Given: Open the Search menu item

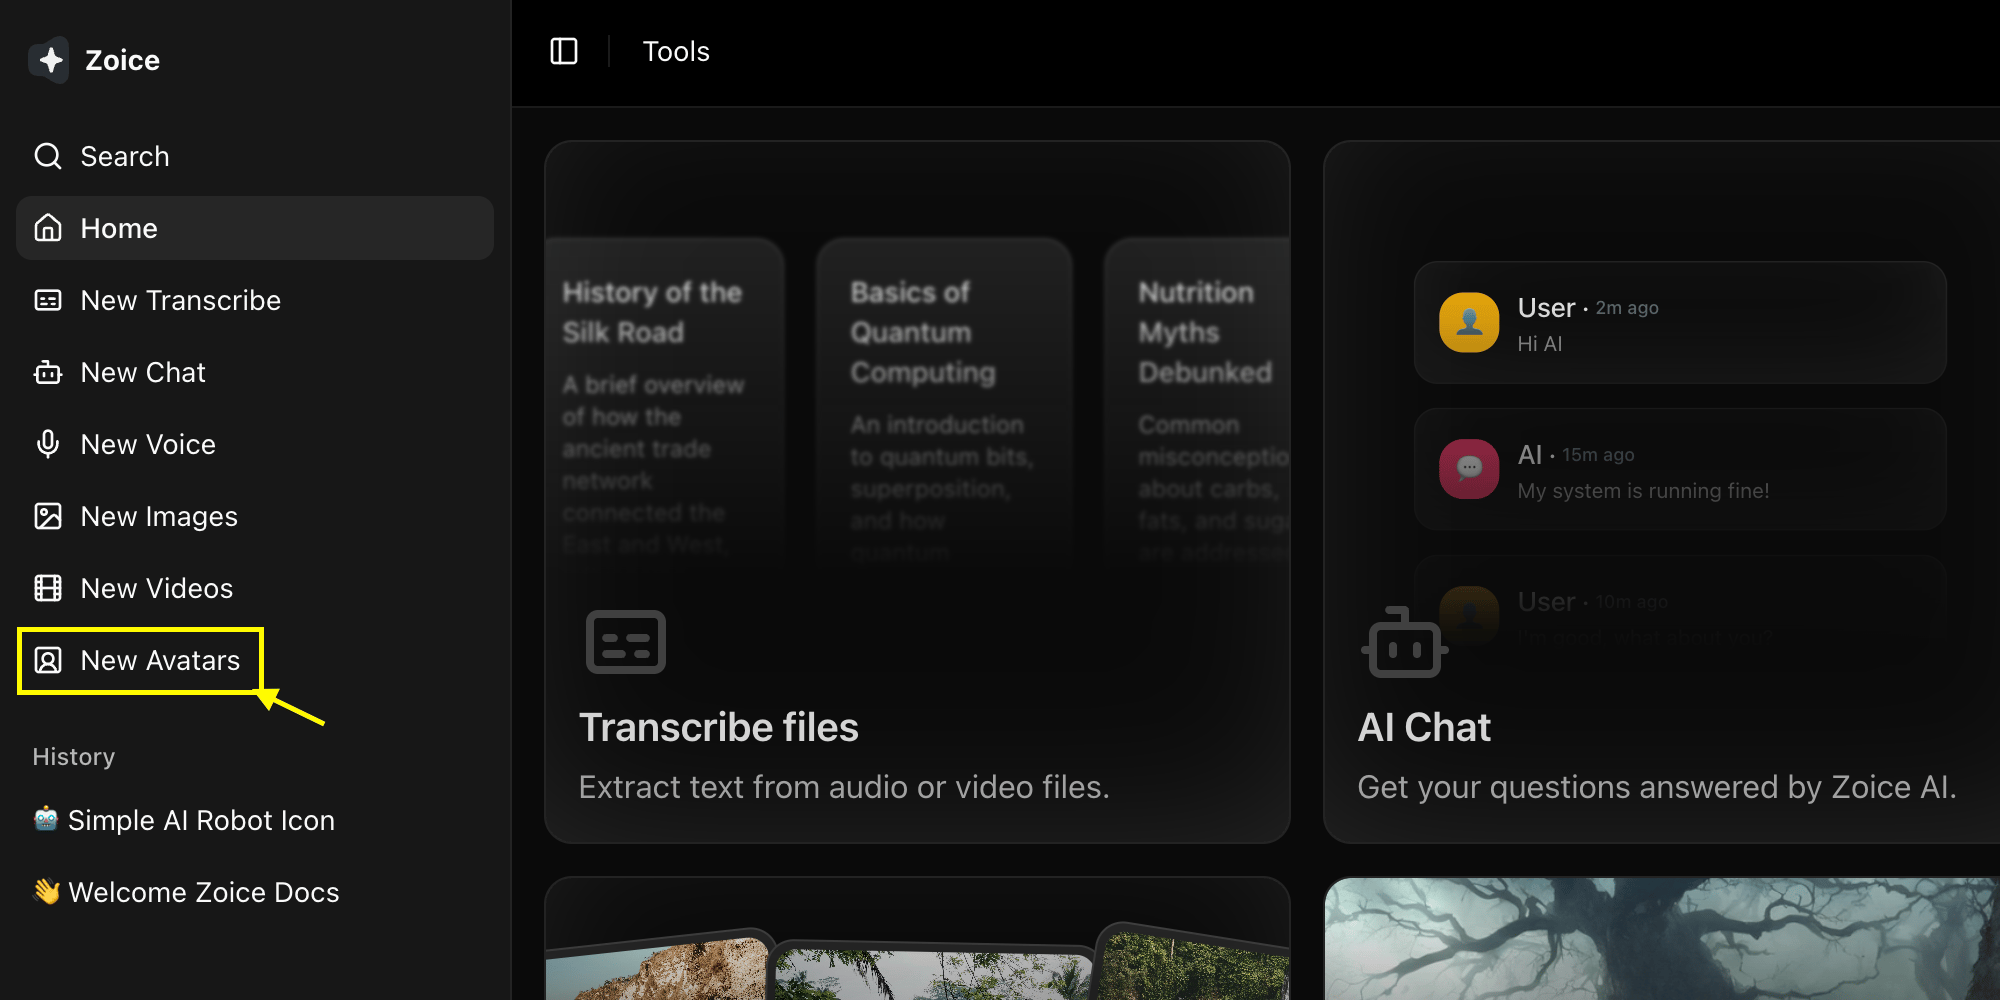Looking at the screenshot, I should pos(255,156).
